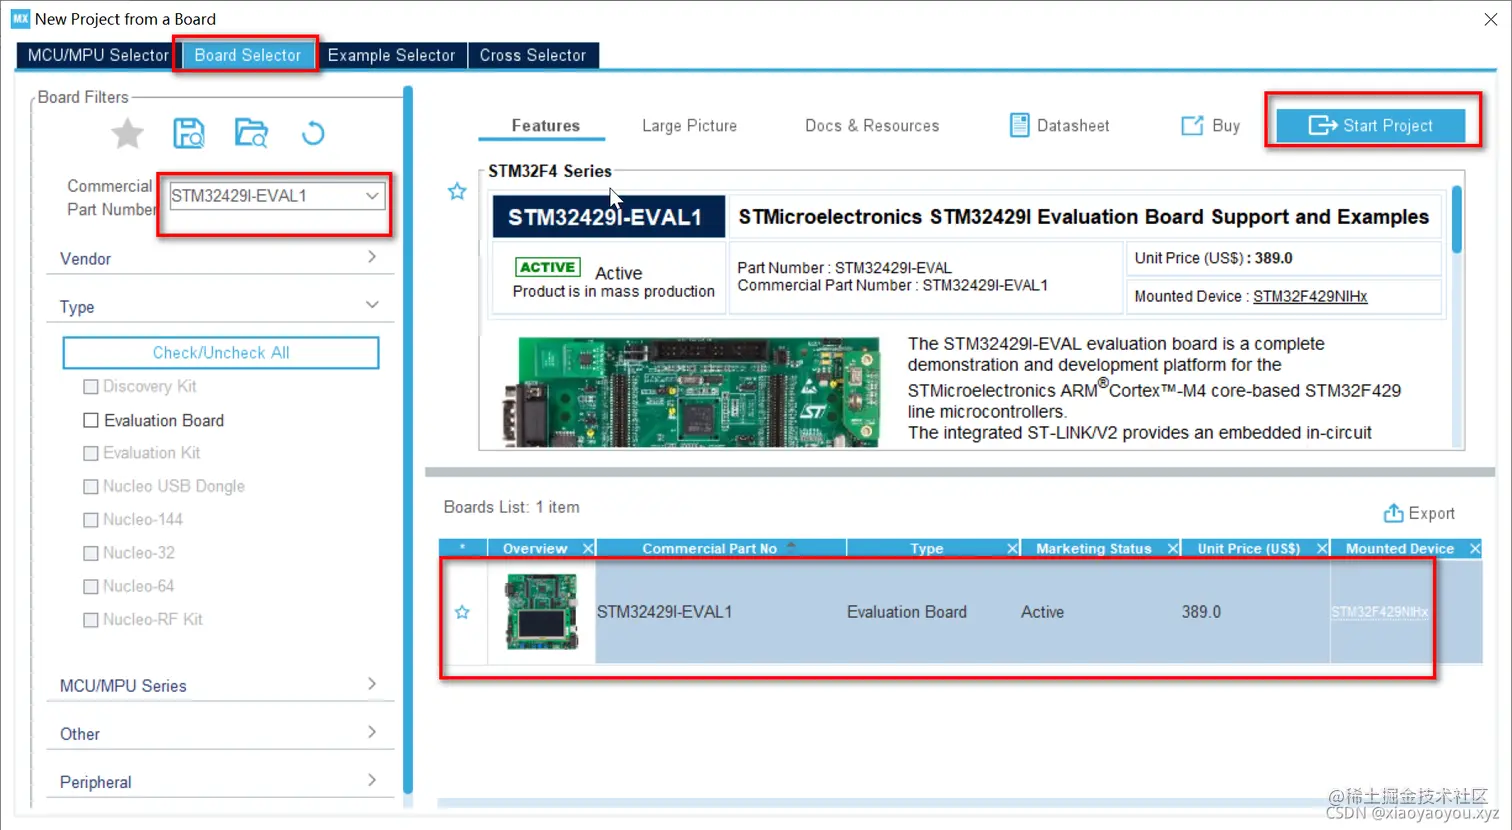The image size is (1512, 830).
Task: Click the Marketing Status column header
Action: [1094, 548]
